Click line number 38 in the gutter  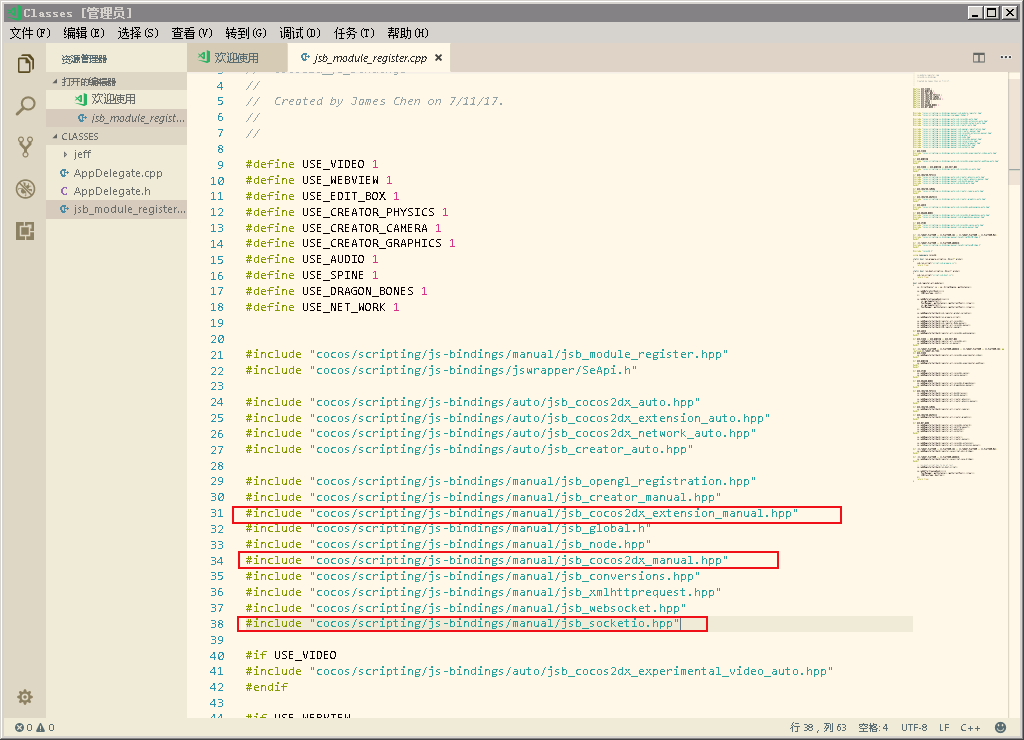216,624
